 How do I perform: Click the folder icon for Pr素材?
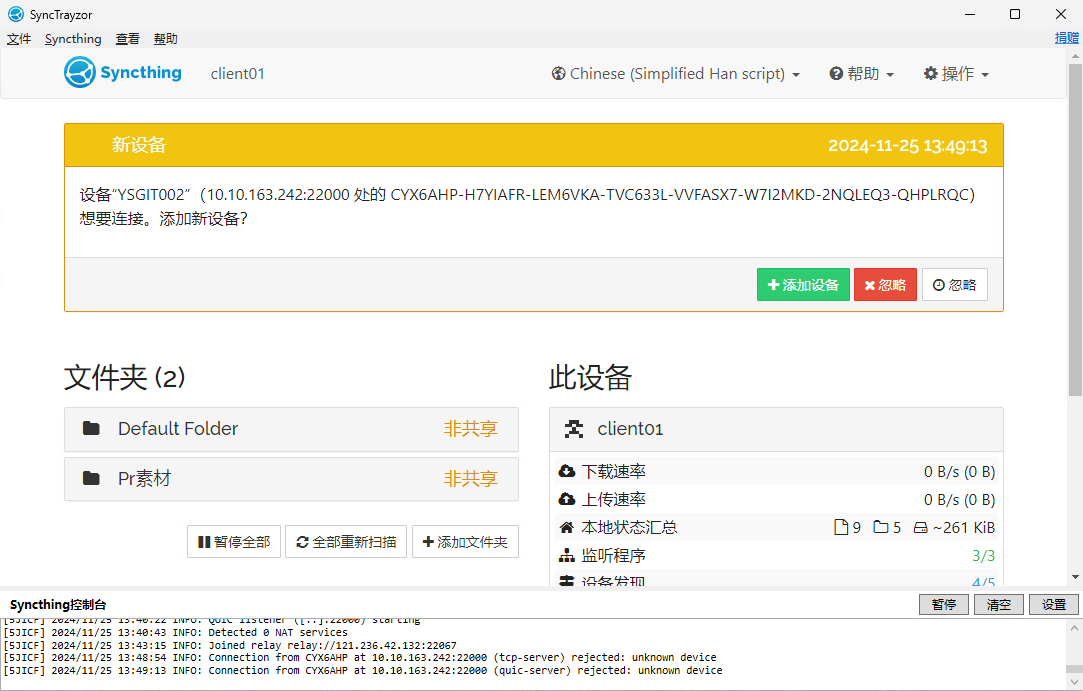tap(91, 478)
